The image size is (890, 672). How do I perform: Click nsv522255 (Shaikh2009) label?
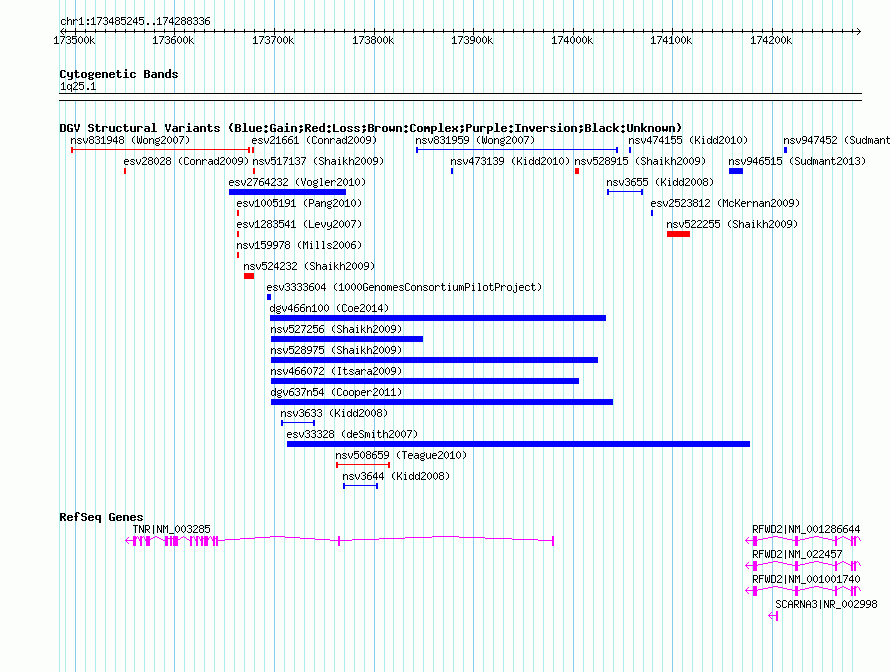click(732, 224)
